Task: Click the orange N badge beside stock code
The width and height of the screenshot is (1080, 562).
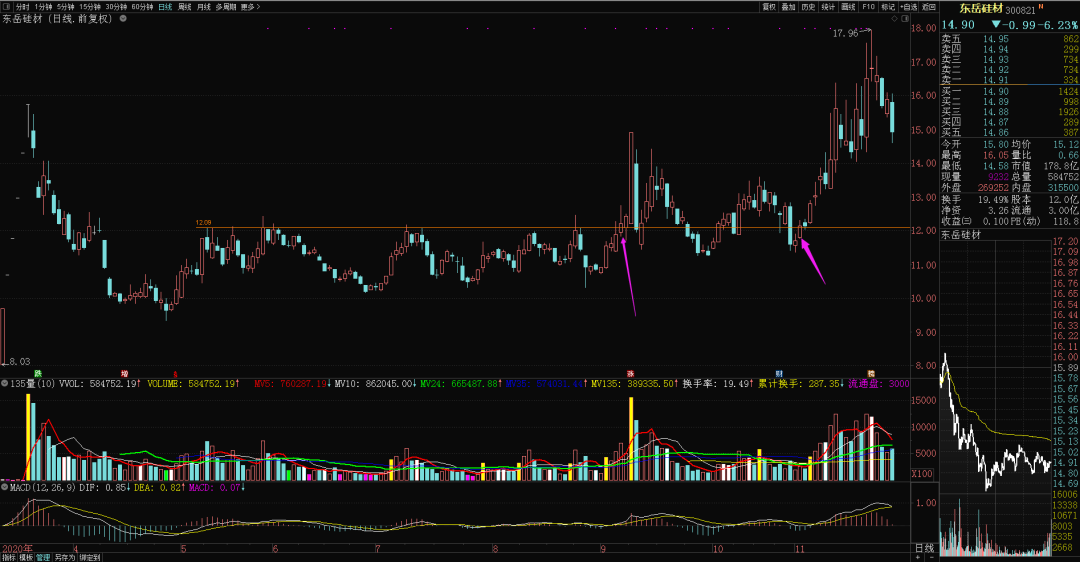Action: [x=1041, y=6]
